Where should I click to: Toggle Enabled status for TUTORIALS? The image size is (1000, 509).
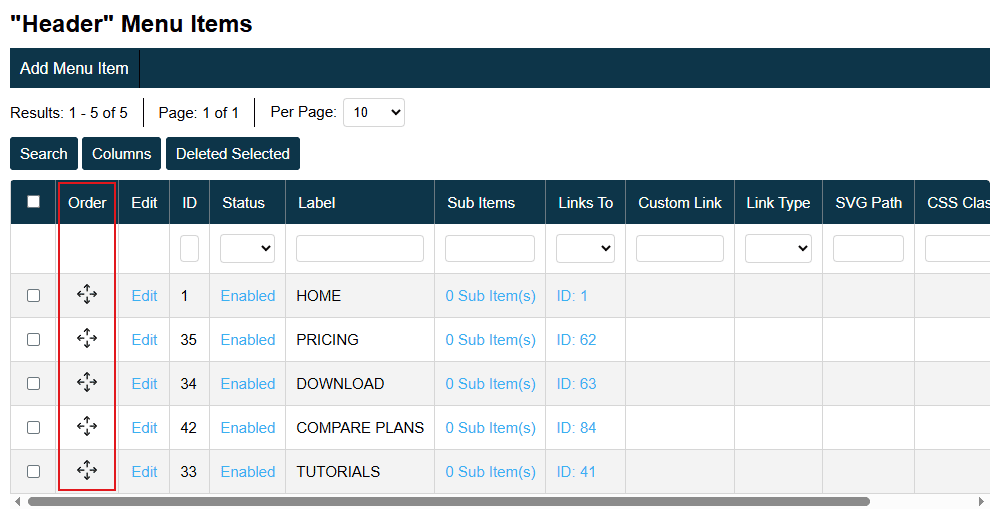247,472
